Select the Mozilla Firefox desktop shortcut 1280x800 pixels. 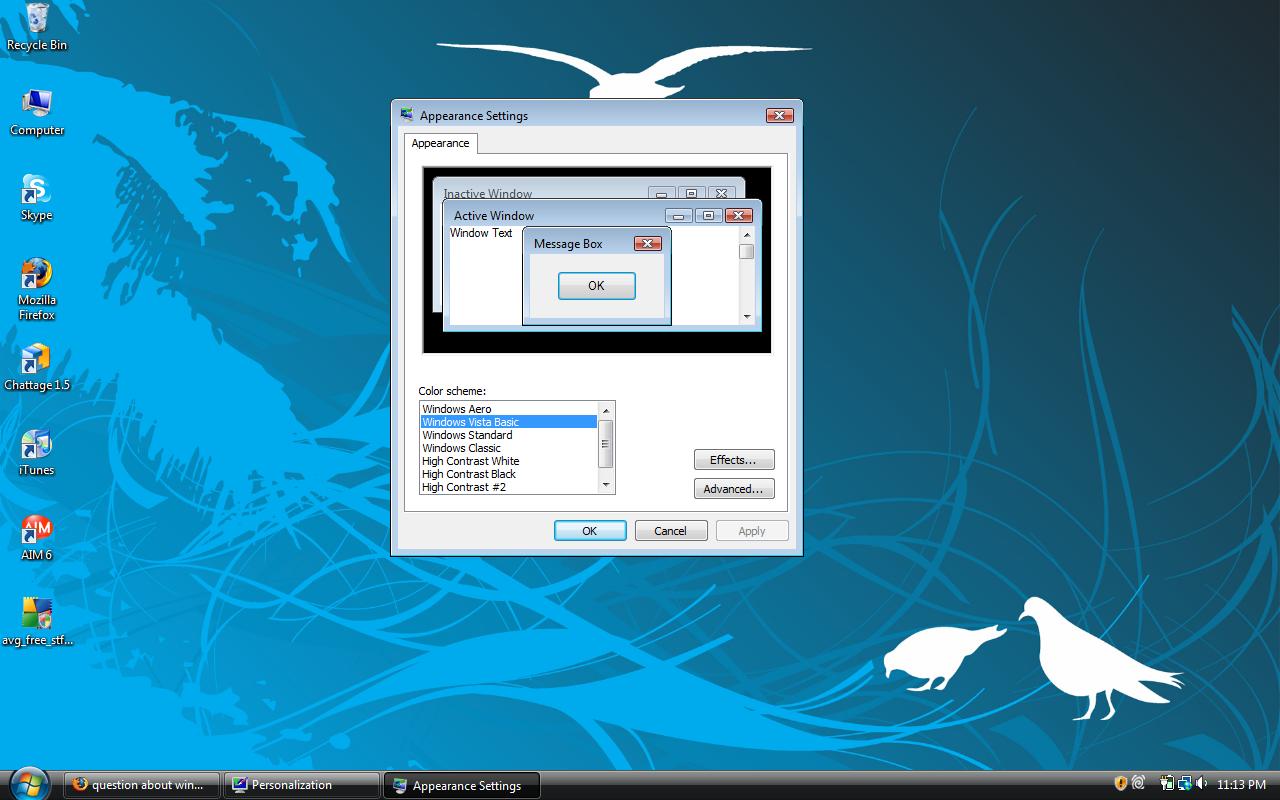point(37,290)
